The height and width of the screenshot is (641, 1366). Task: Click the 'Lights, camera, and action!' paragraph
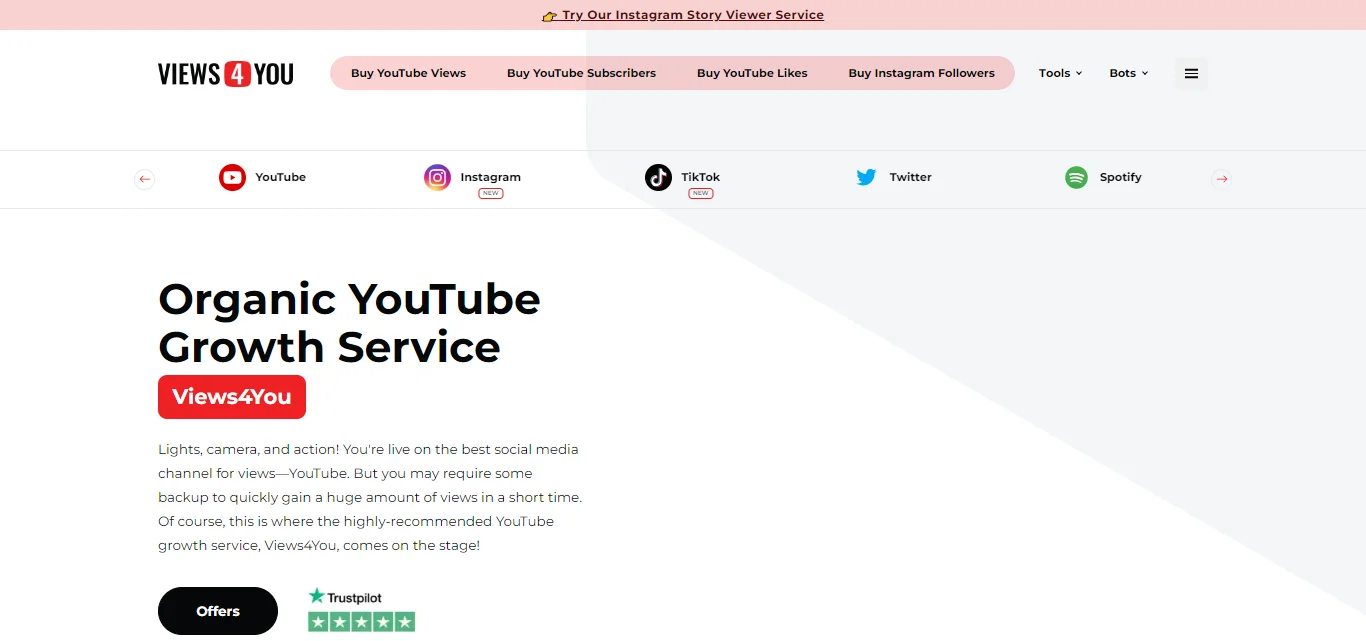[370, 497]
